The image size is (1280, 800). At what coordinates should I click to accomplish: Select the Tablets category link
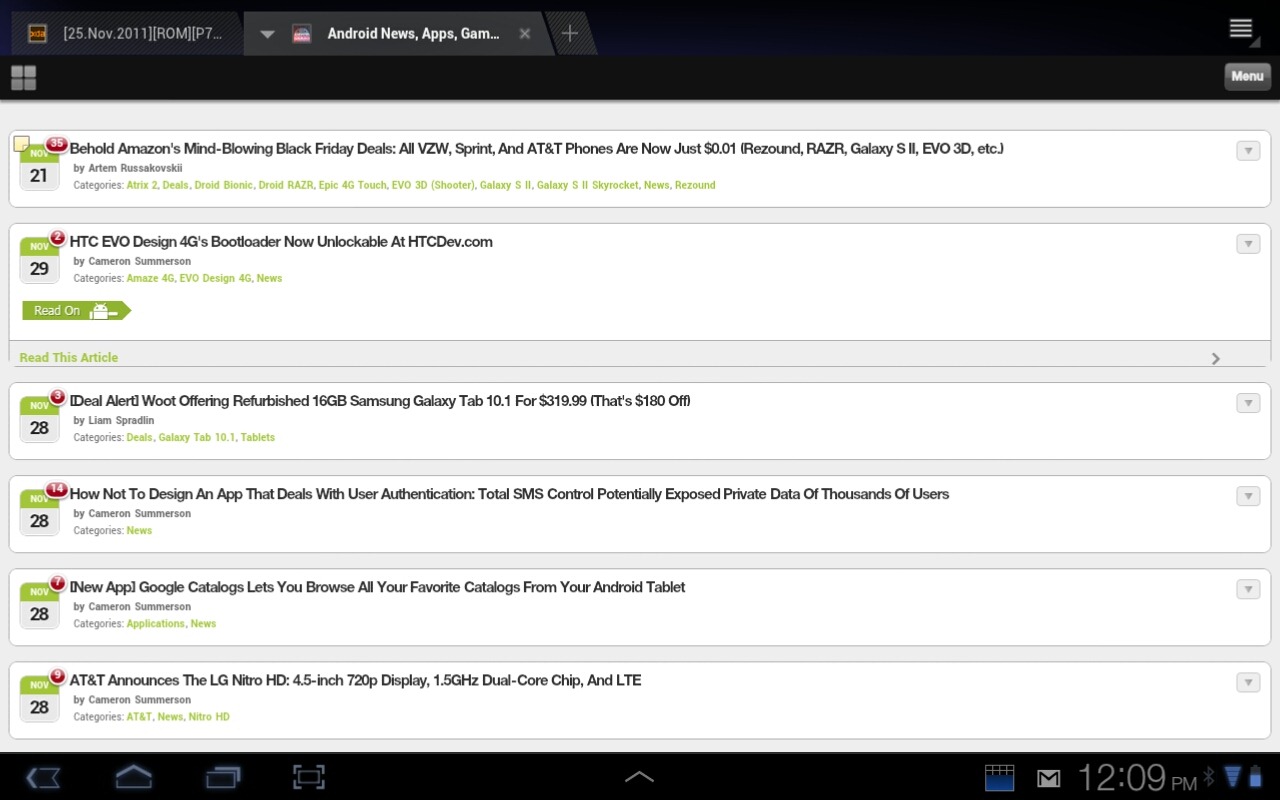point(258,437)
